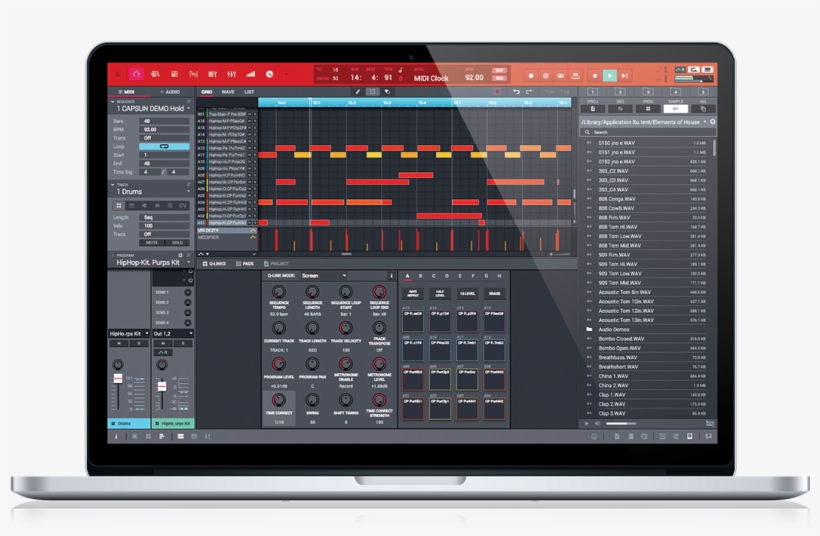Click the TAP tempo button
This screenshot has height=536, width=820.
point(498,71)
